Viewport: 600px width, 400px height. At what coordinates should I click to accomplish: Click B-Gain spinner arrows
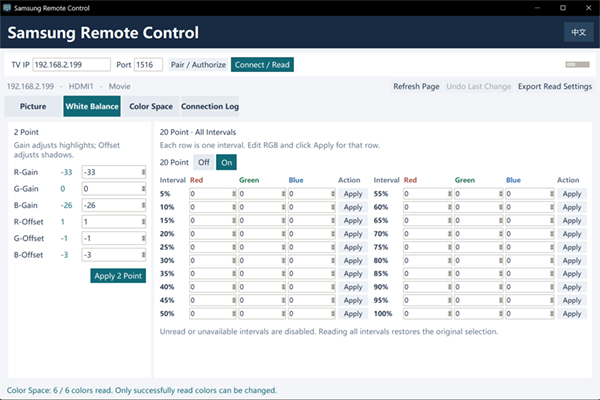coord(143,205)
